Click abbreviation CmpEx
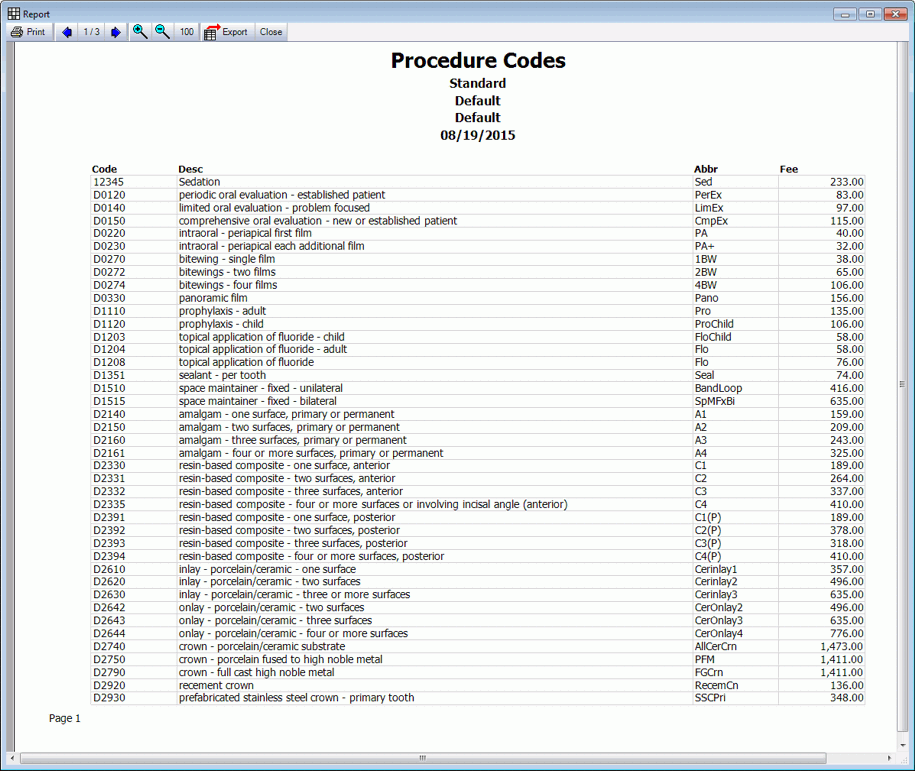The image size is (915, 771). point(711,221)
